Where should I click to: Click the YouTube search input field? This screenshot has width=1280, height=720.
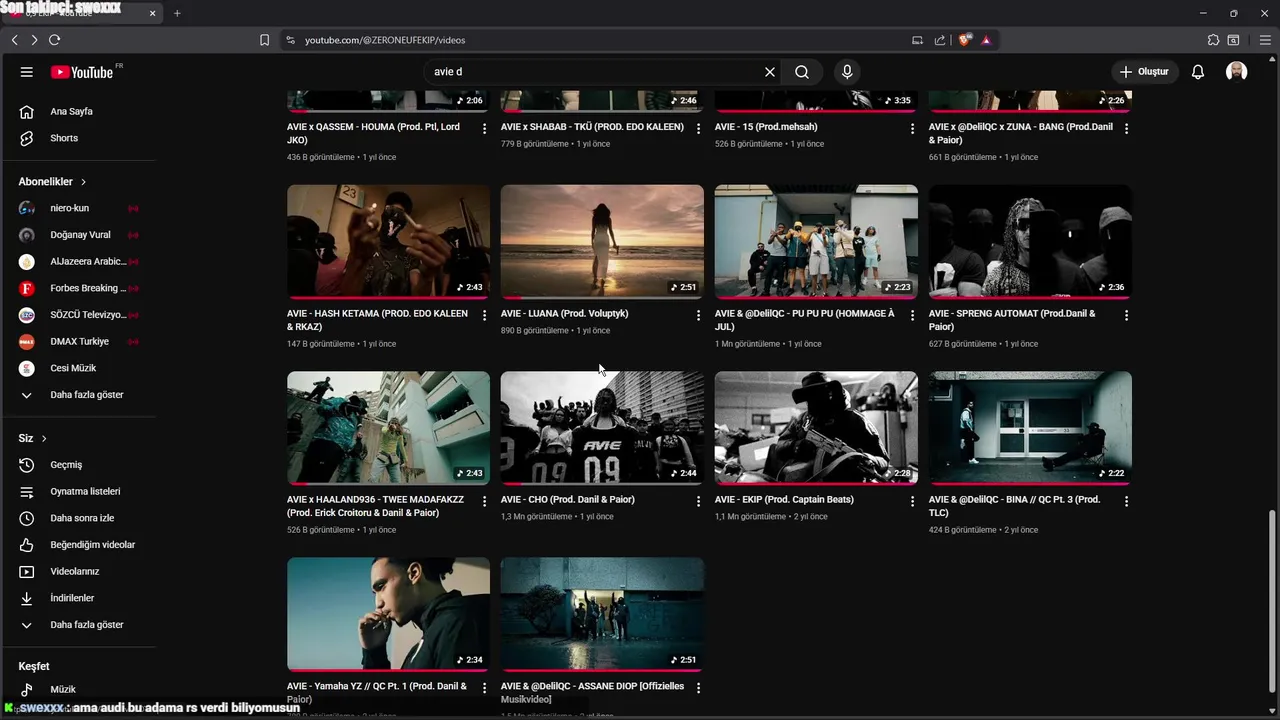595,72
